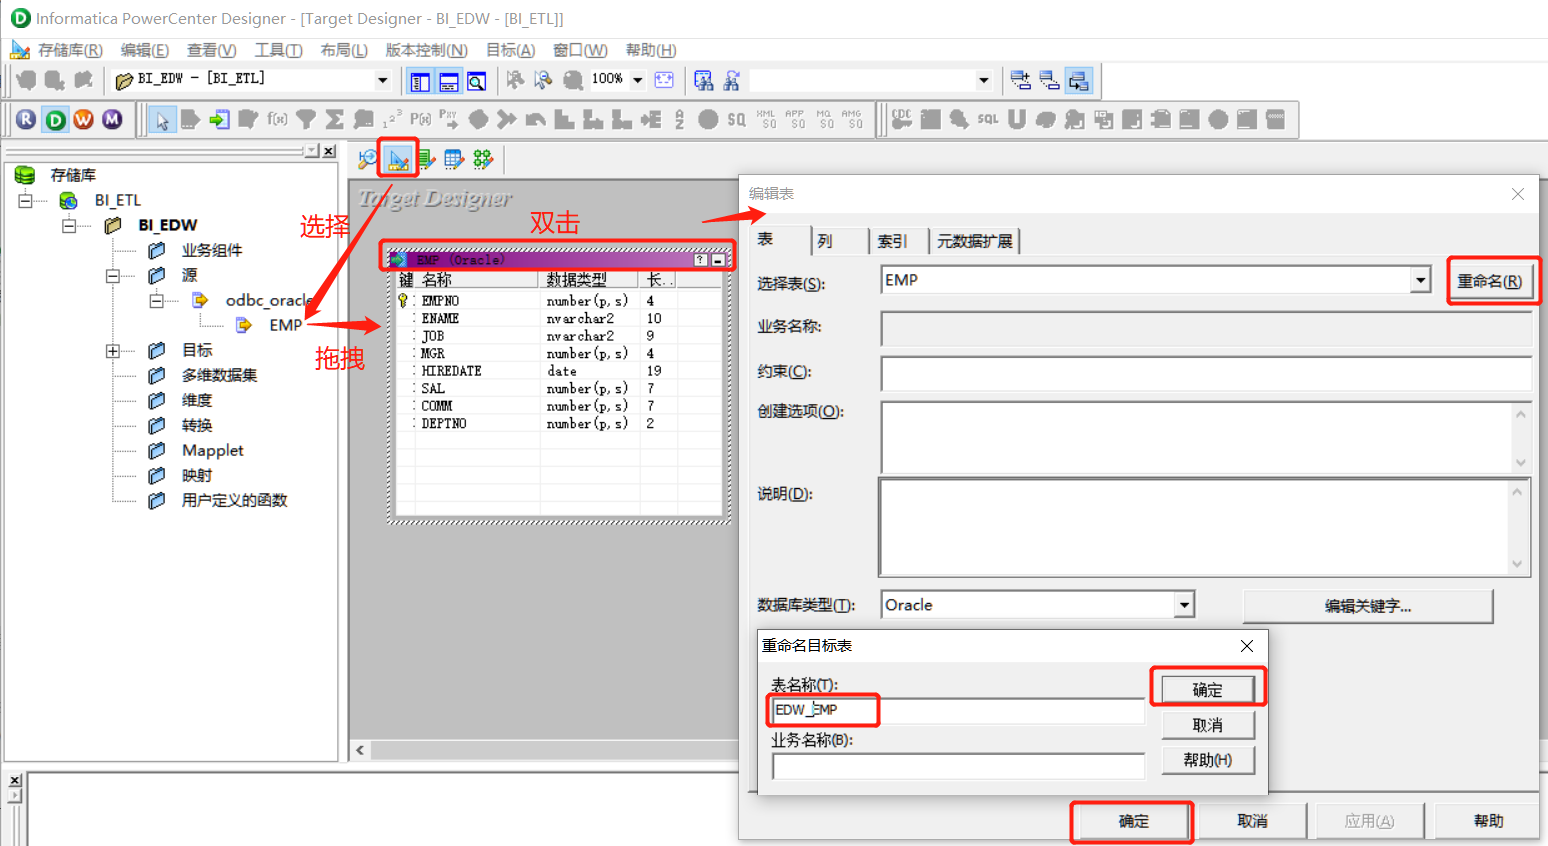Open the 版本控制(N) menu
1548x846 pixels.
(x=426, y=50)
